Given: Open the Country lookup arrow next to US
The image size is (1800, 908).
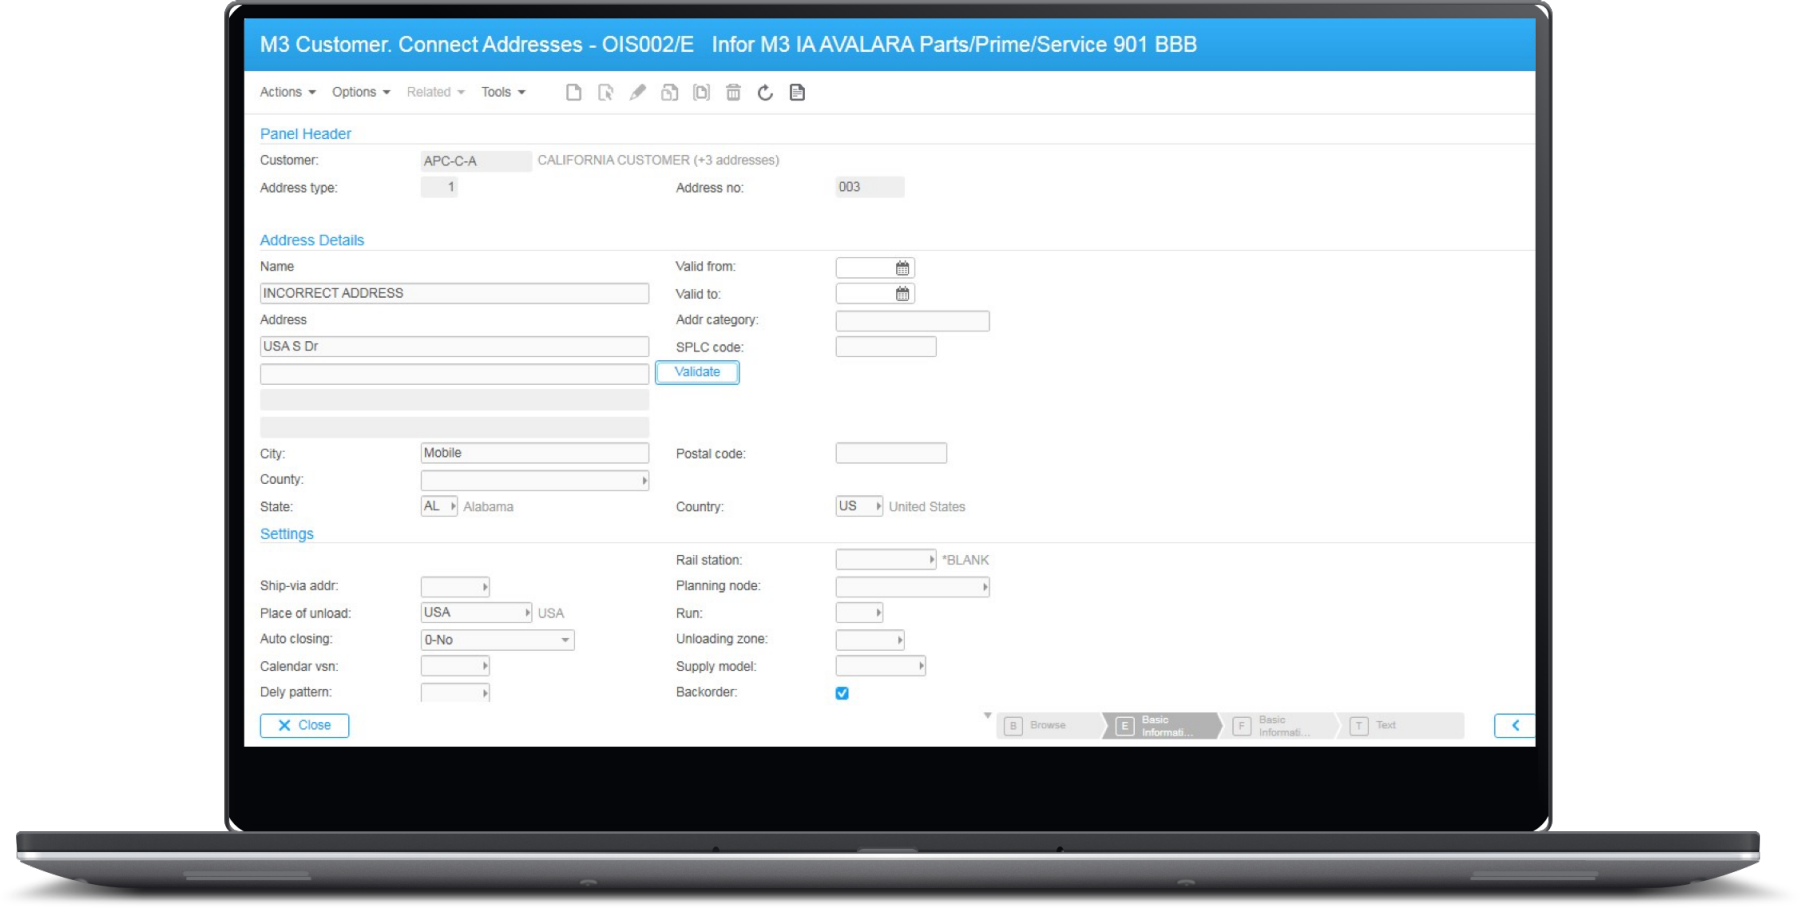Looking at the screenshot, I should [878, 507].
